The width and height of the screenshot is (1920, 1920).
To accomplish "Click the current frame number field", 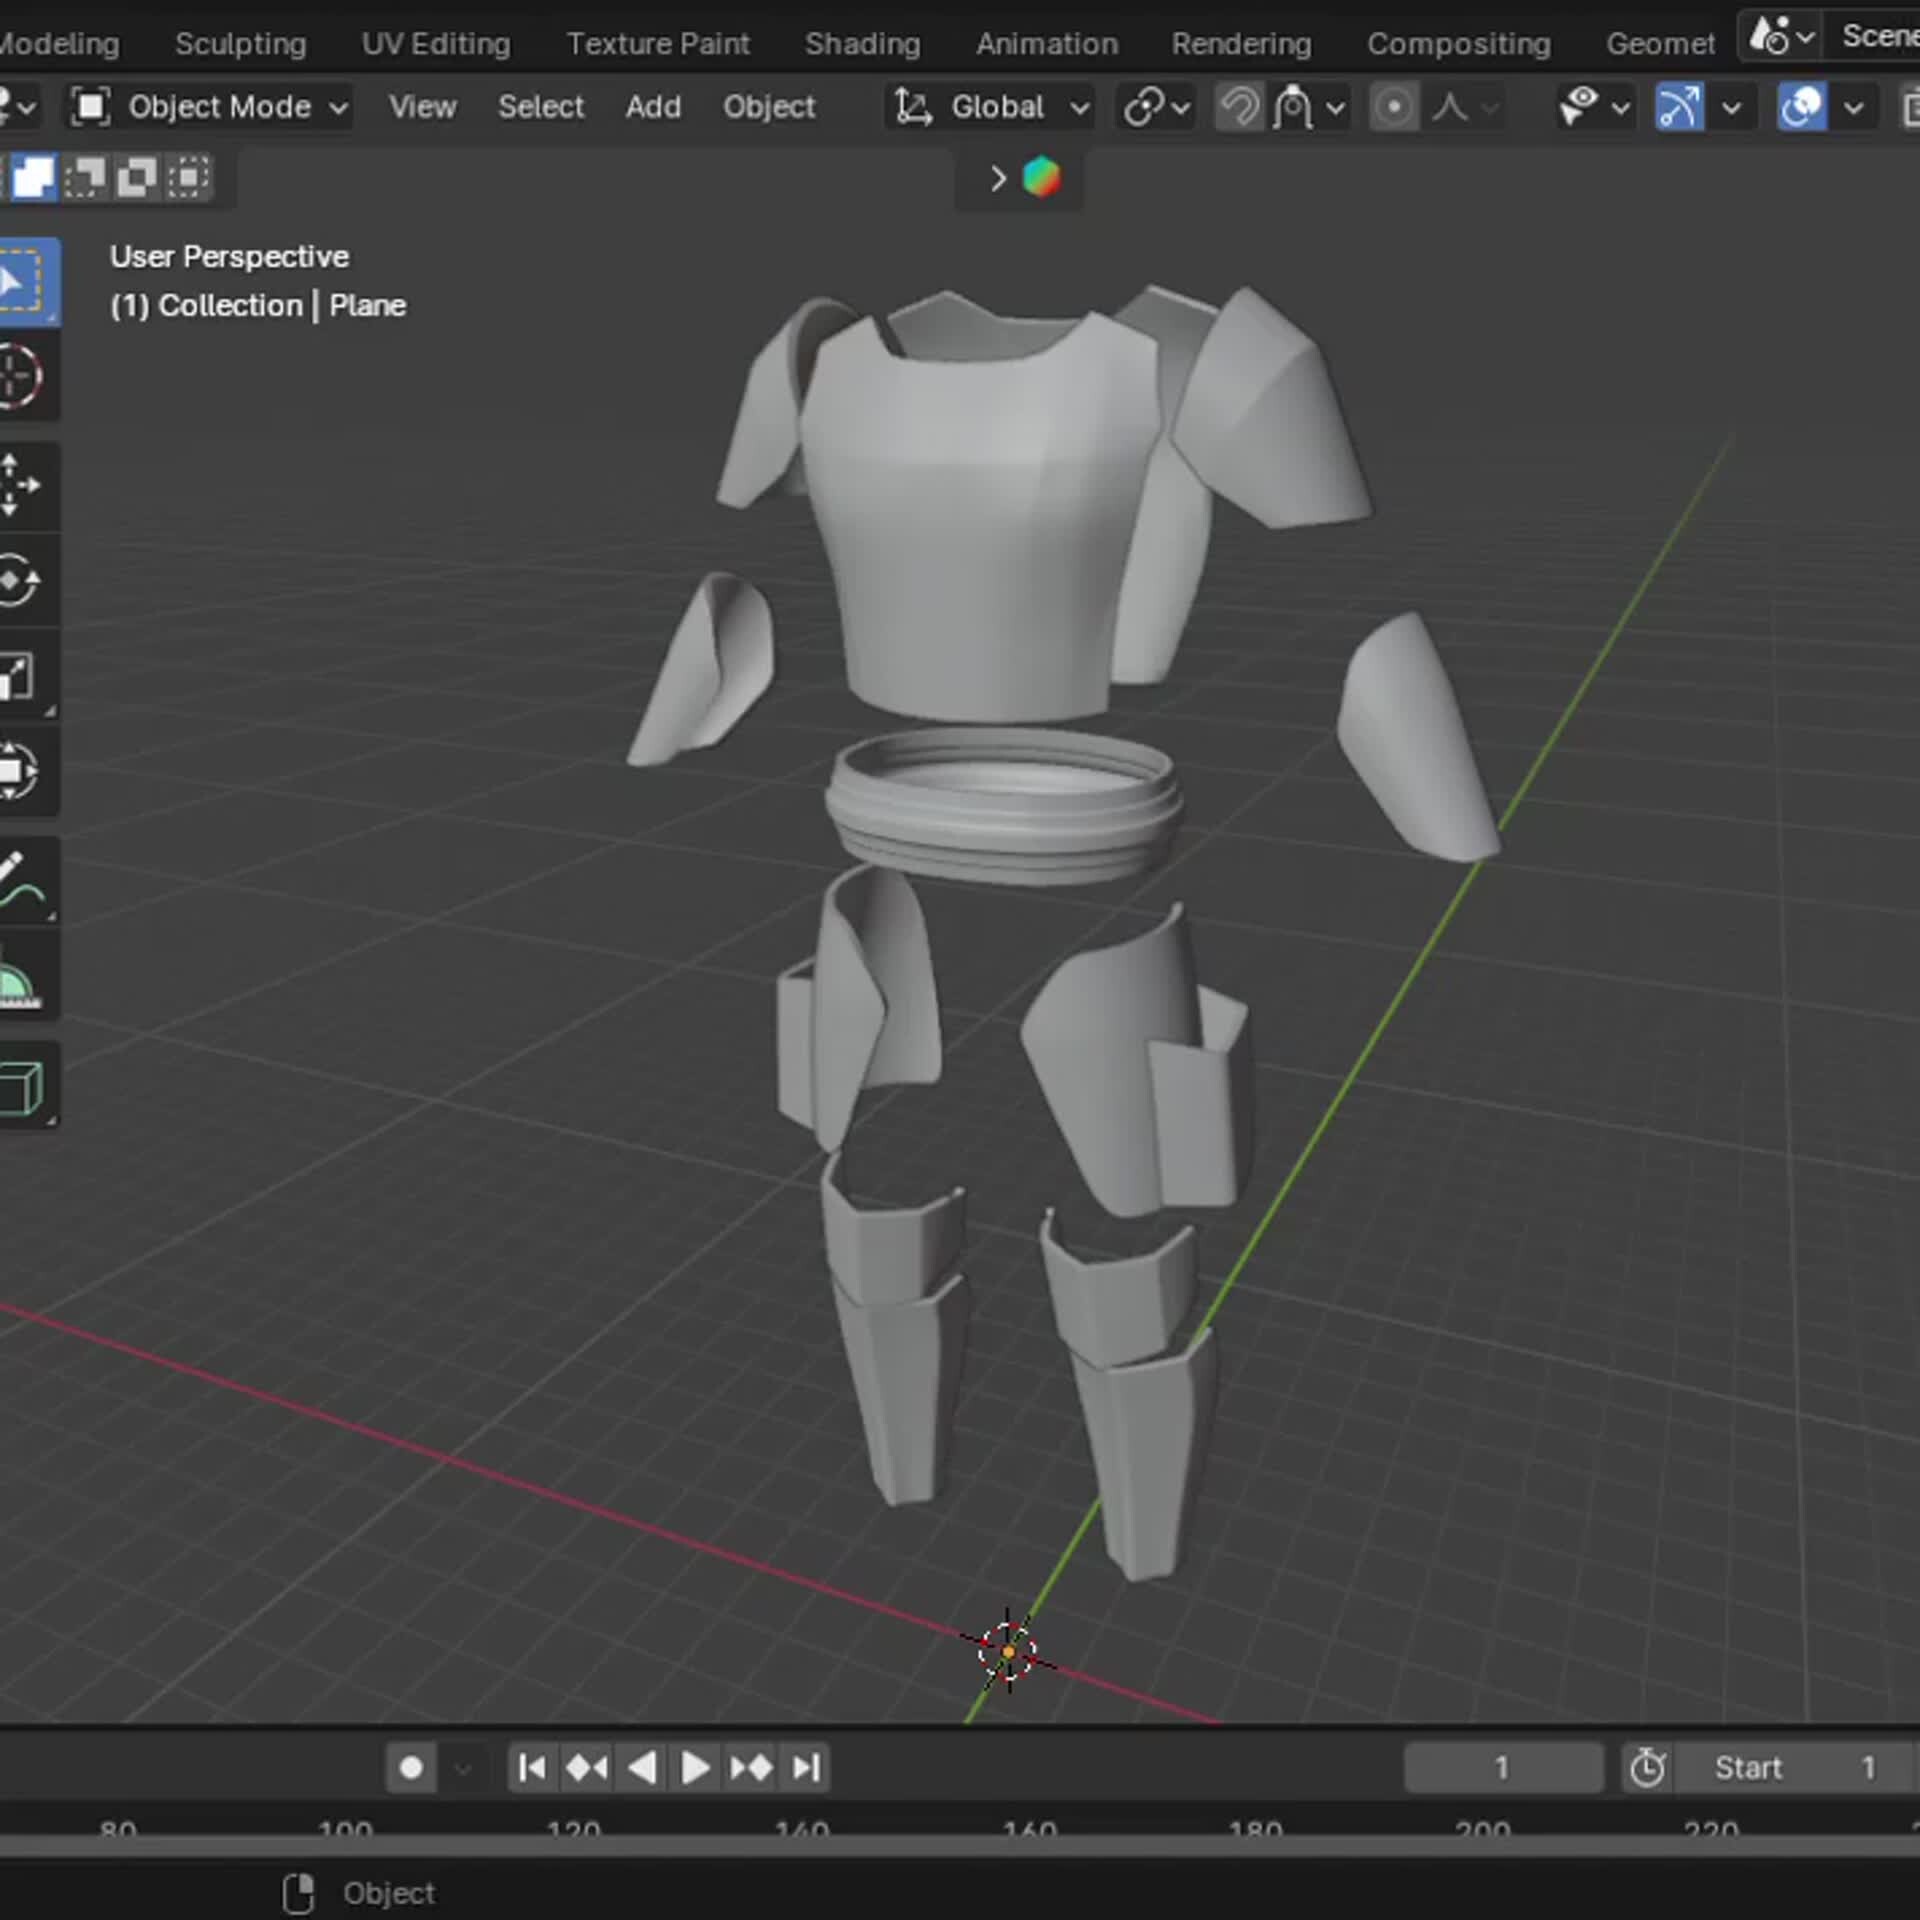I will pyautogui.click(x=1503, y=1767).
